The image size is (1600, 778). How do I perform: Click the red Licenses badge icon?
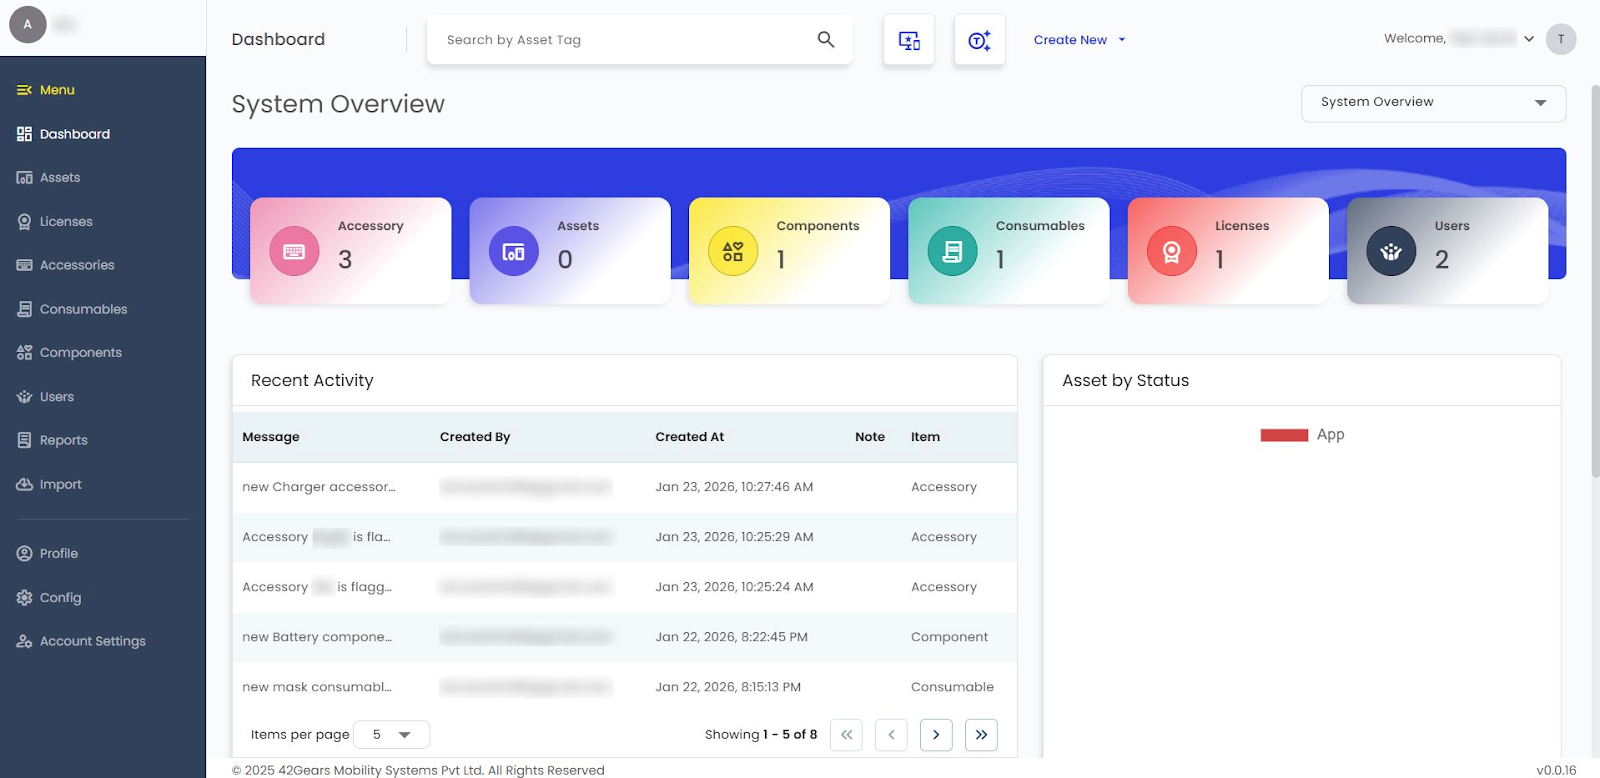coord(1171,251)
